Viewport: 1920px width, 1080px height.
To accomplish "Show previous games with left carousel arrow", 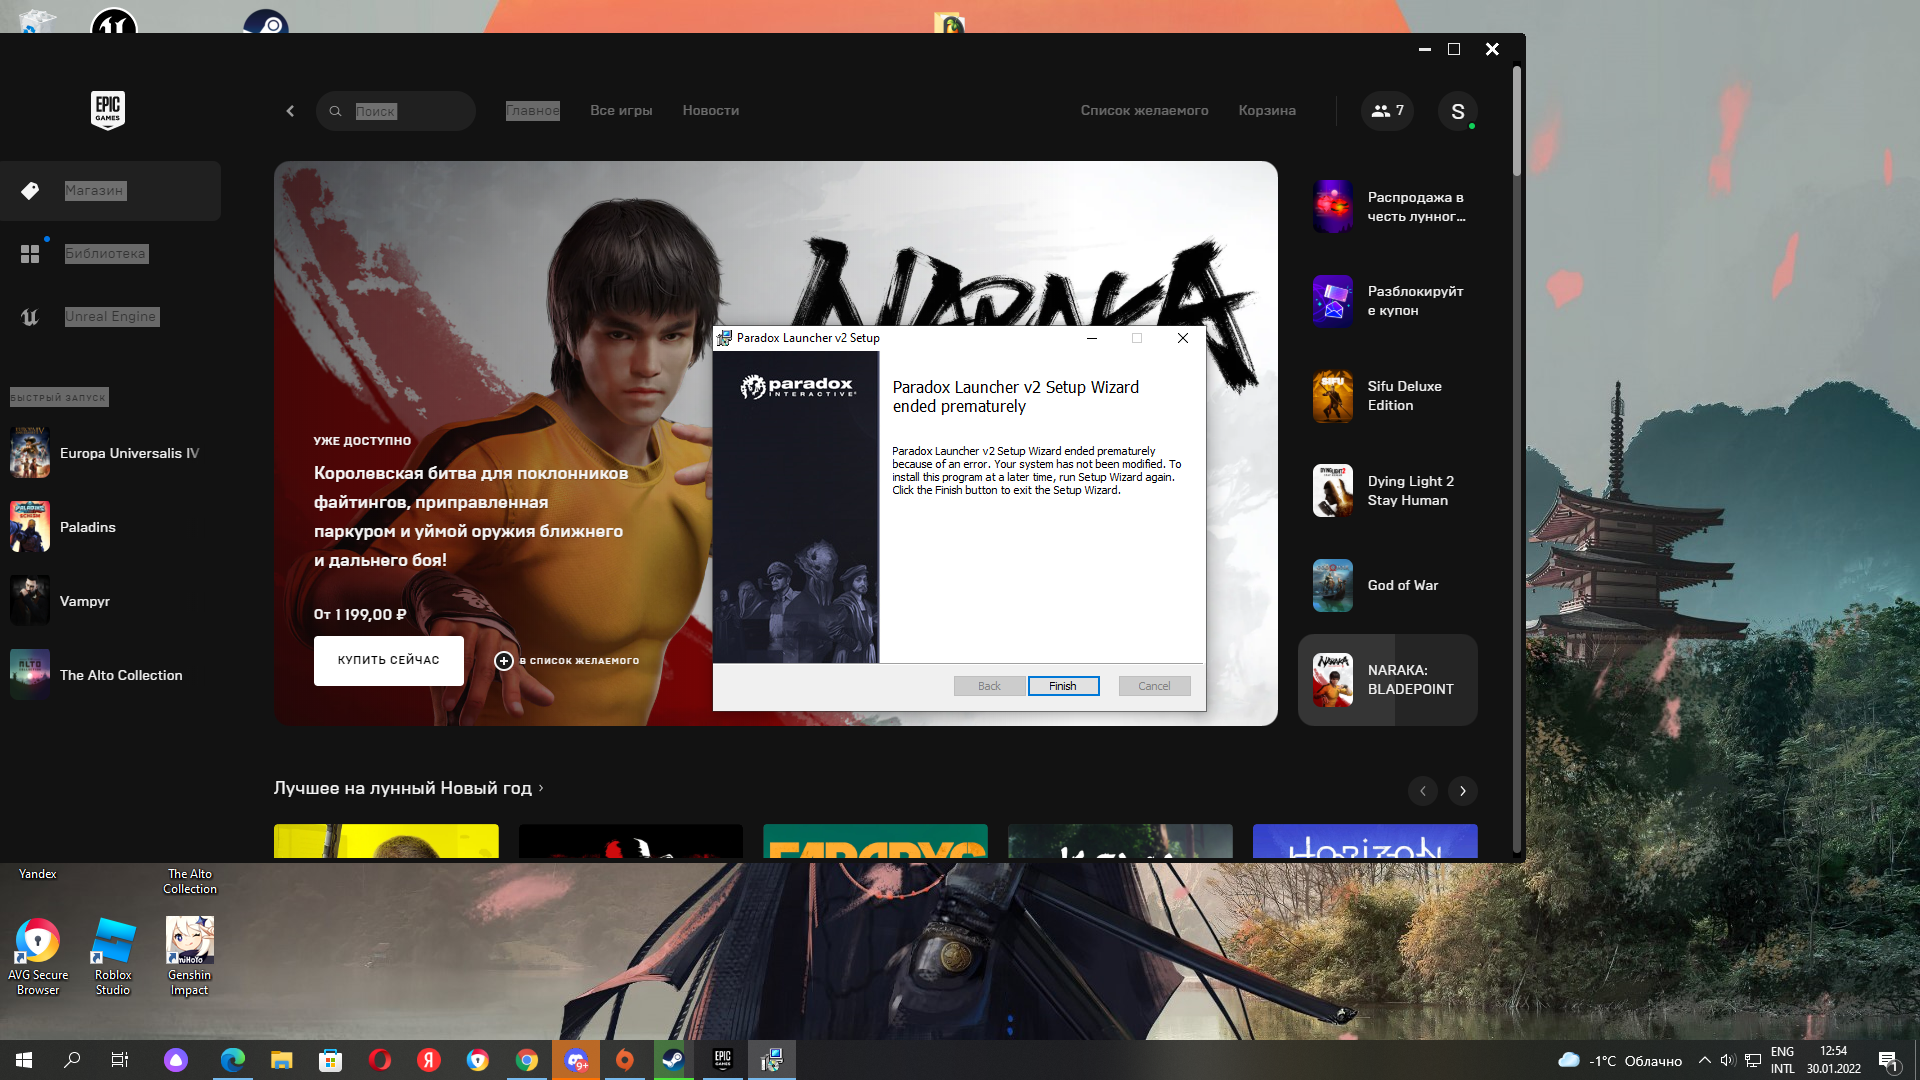I will pos(1423,791).
